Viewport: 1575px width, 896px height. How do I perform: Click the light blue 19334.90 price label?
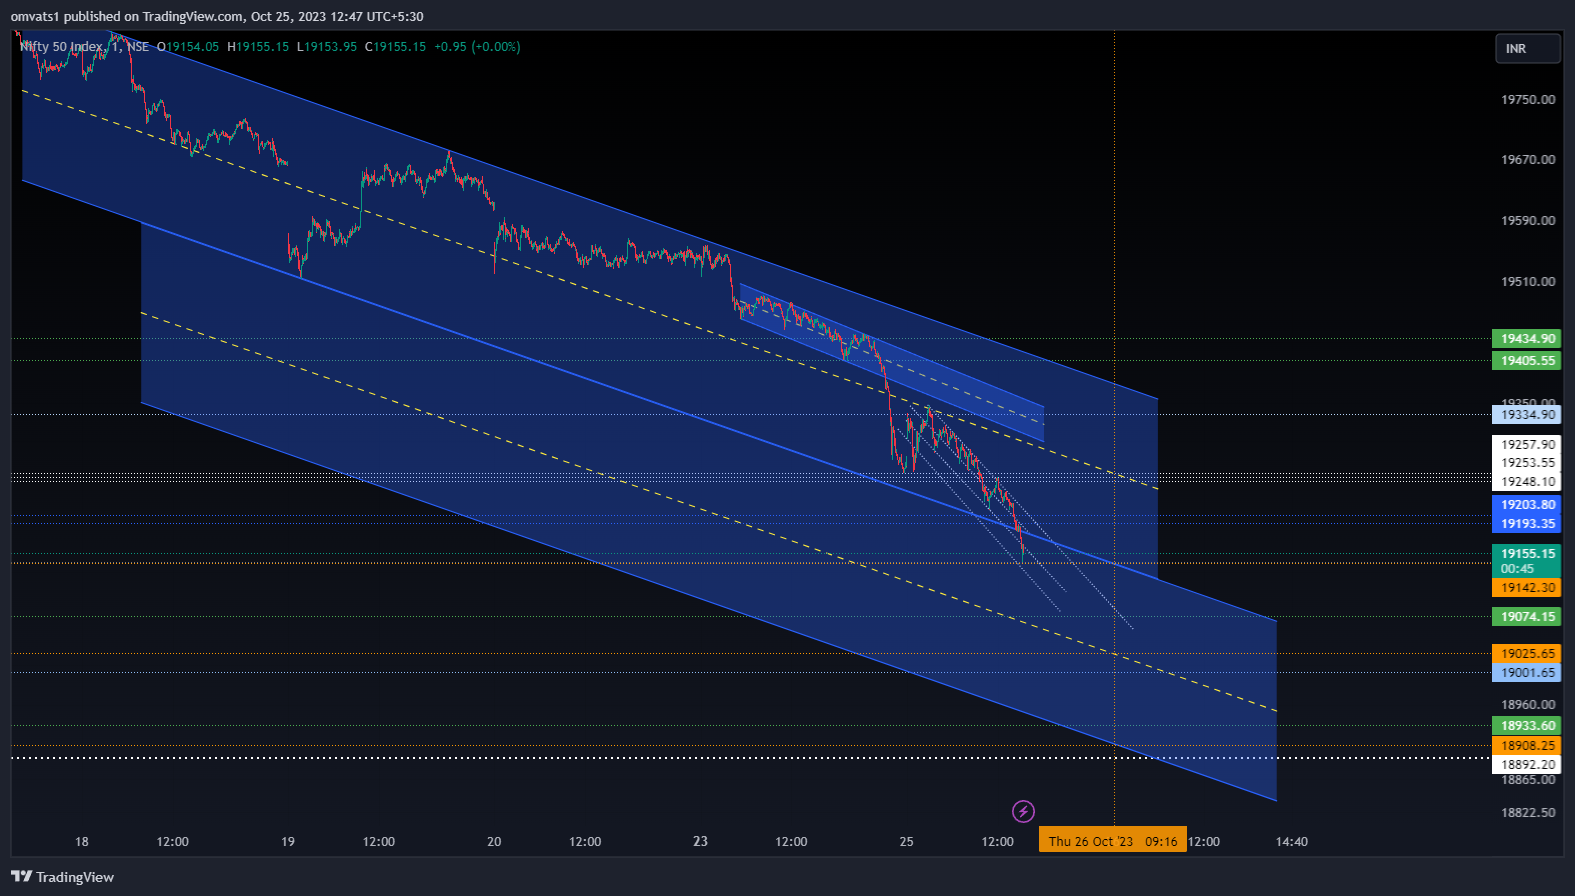(x=1526, y=415)
